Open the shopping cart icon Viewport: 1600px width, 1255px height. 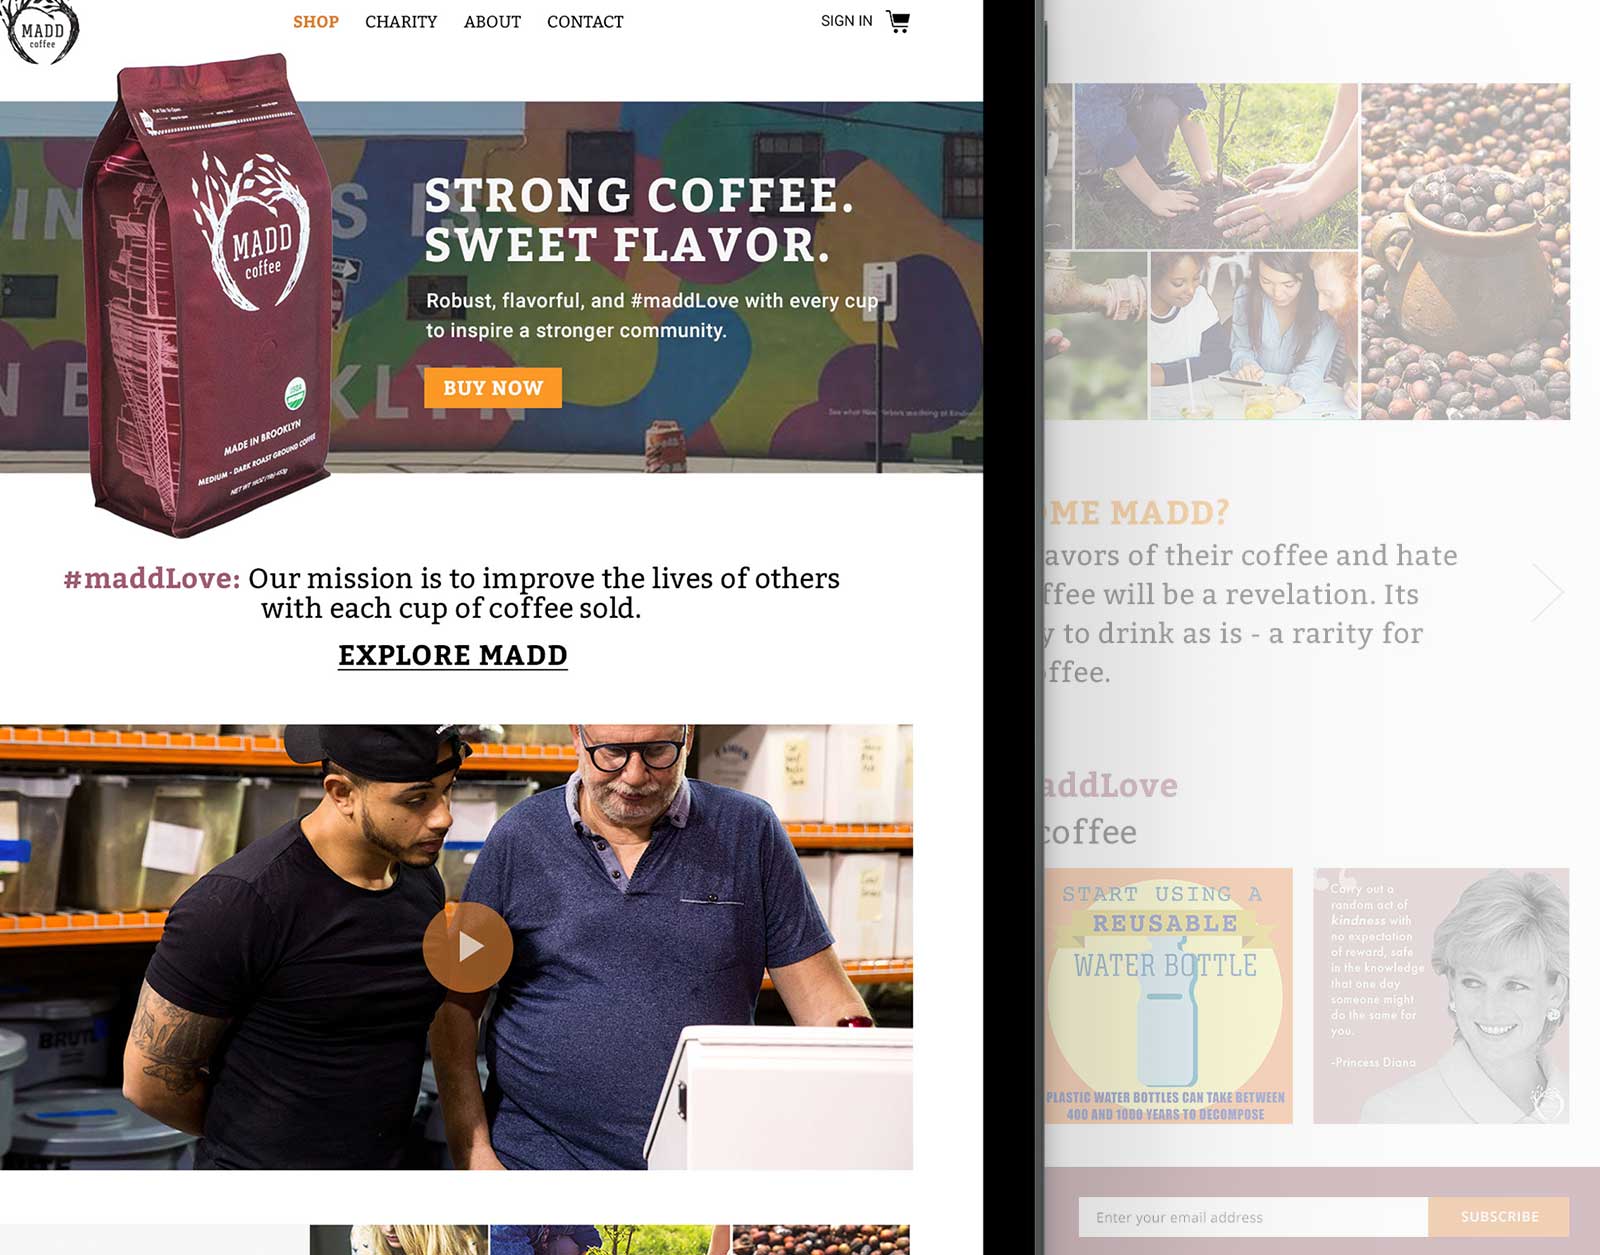pos(898,22)
